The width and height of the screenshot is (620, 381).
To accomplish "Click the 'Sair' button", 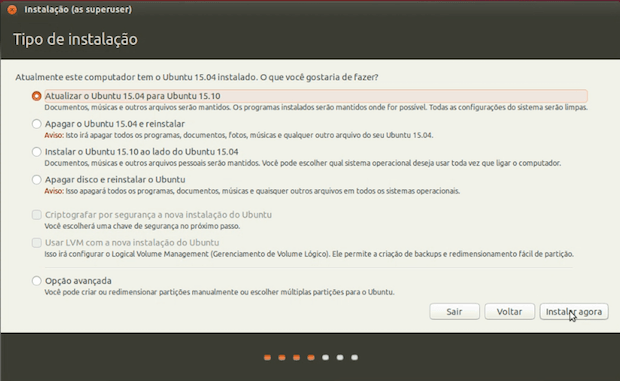I will pos(454,312).
